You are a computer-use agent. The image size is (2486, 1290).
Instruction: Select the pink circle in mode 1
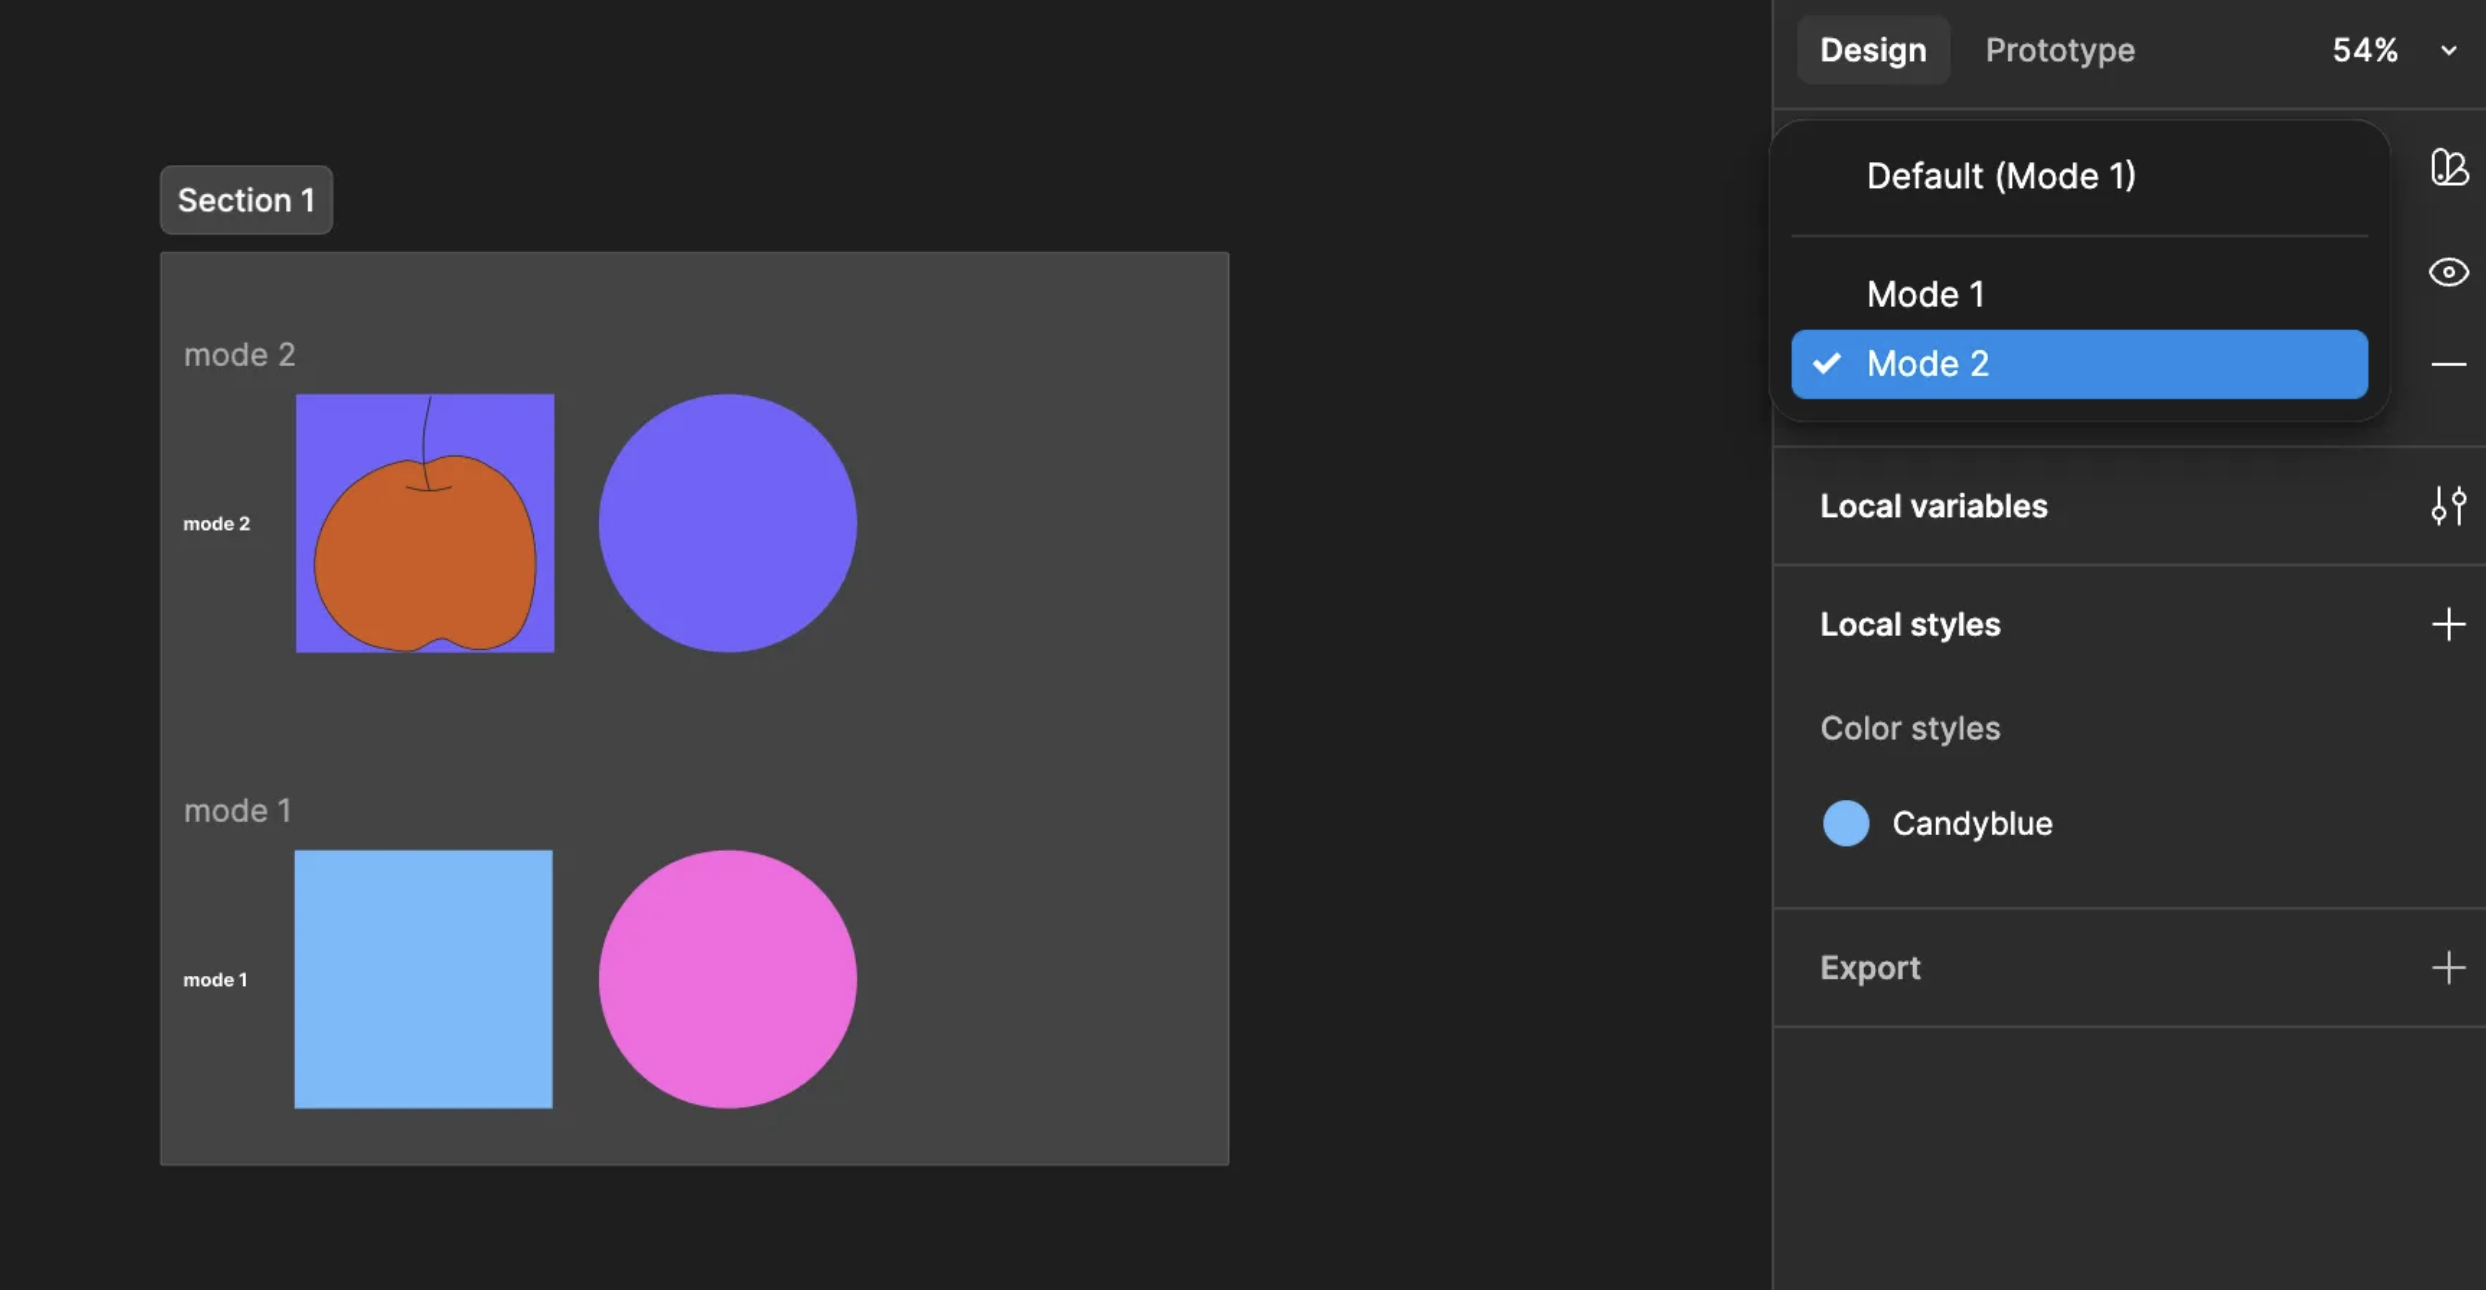coord(727,979)
